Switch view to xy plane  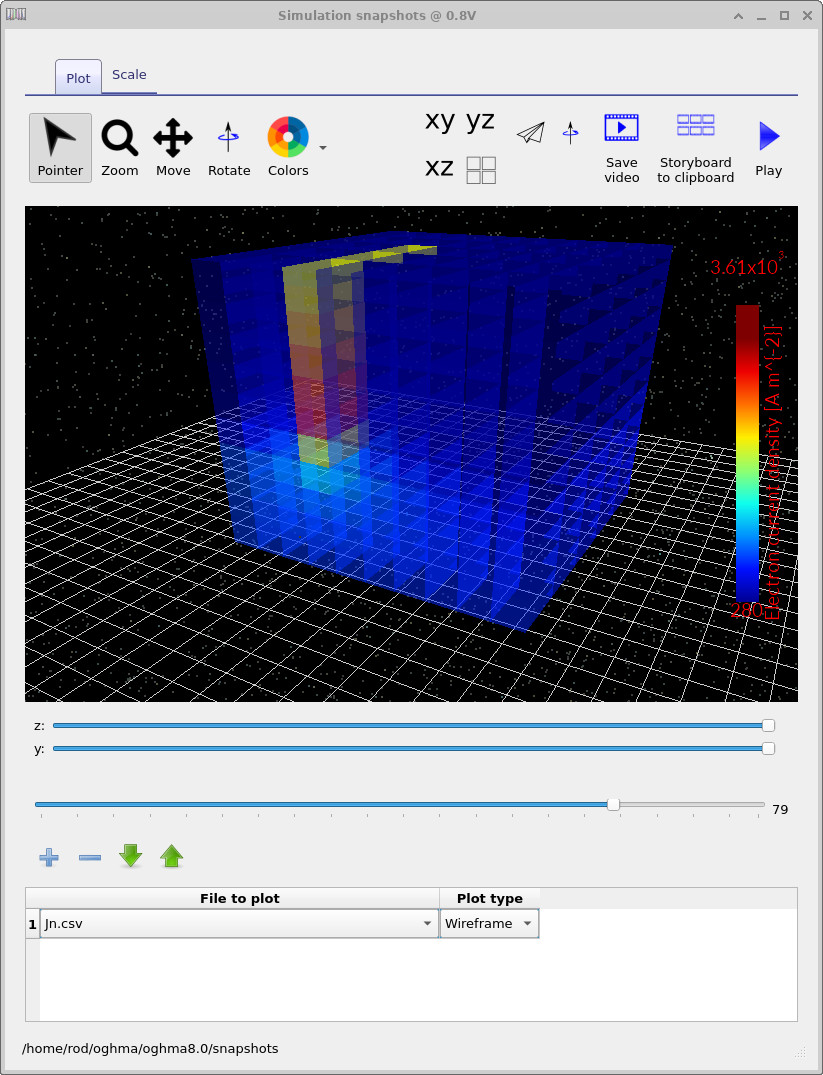pyautogui.click(x=439, y=120)
